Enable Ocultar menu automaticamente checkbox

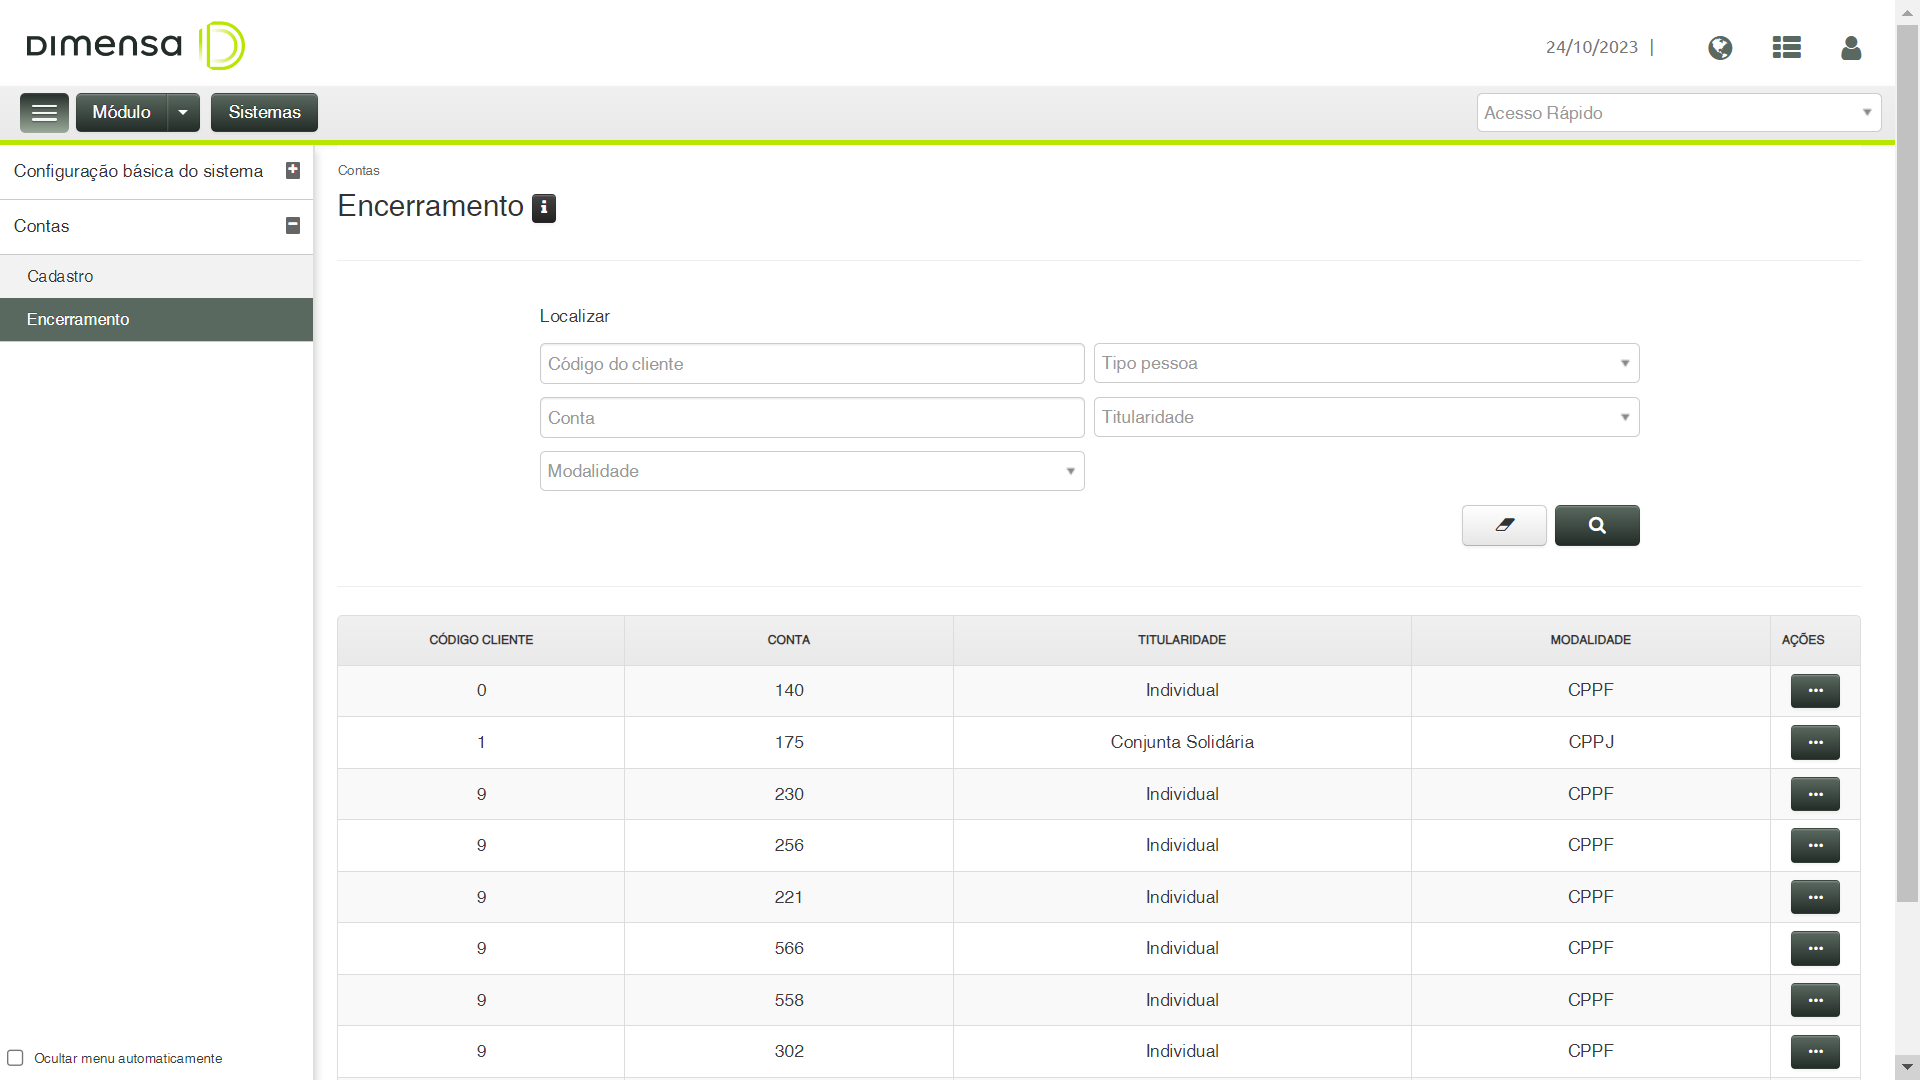tap(15, 1058)
